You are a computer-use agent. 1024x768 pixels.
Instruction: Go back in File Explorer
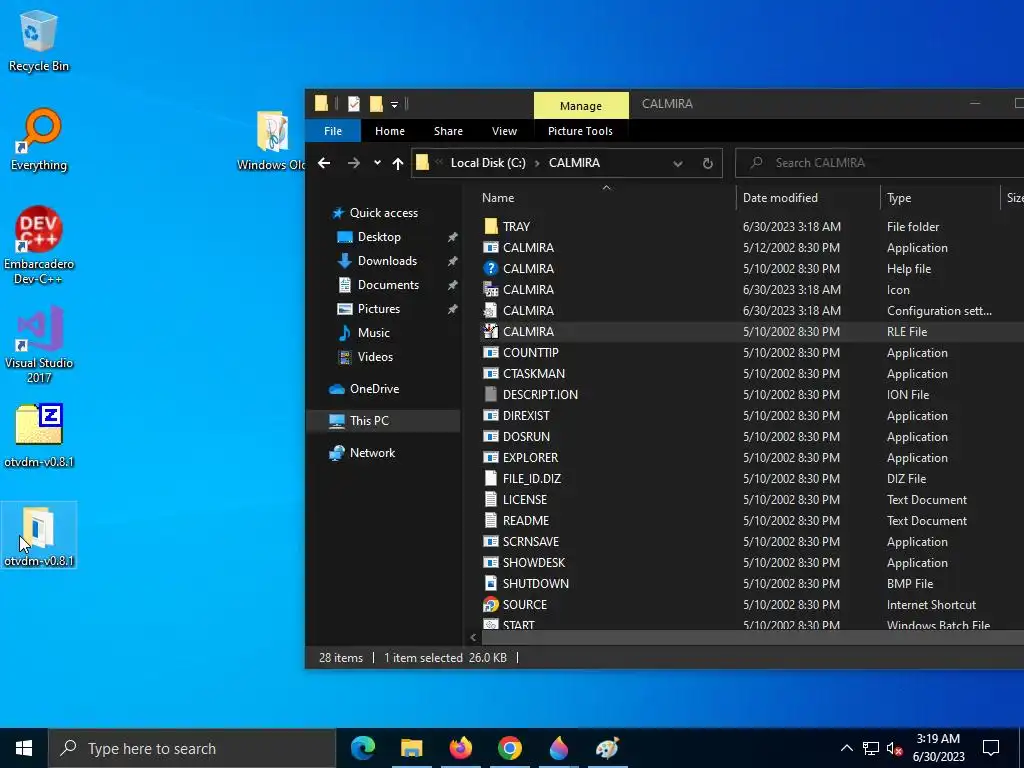324,163
